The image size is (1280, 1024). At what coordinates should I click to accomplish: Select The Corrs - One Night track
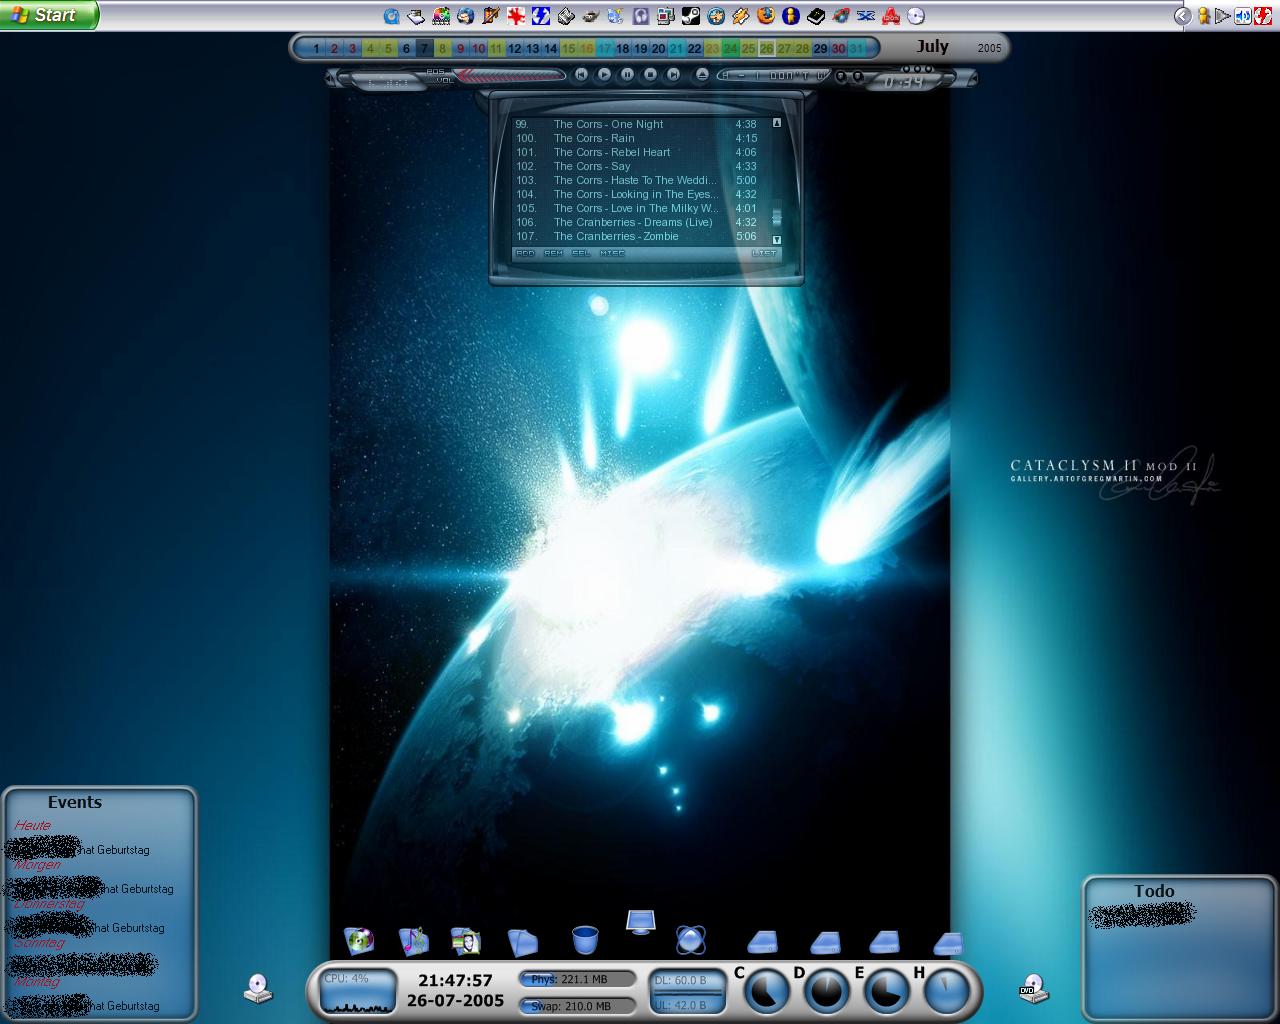(636, 124)
